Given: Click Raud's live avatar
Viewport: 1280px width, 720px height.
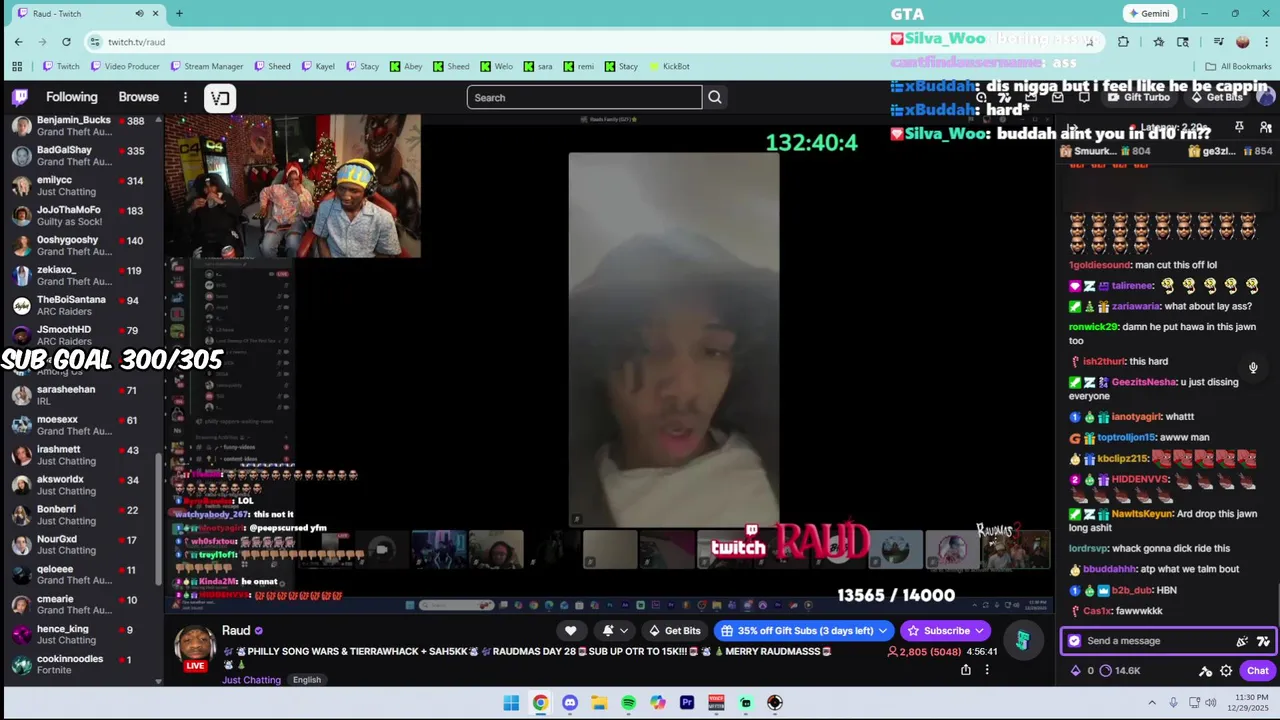Looking at the screenshot, I should pos(195,648).
